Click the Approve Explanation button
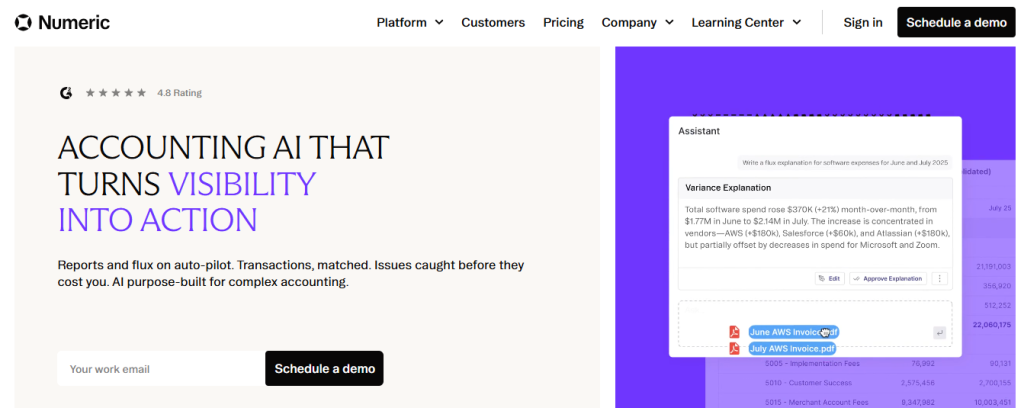The height and width of the screenshot is (408, 1024). coord(888,278)
